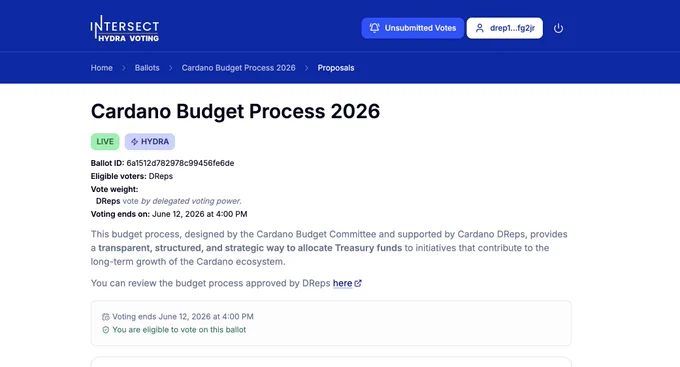Click the user icon beside drep1...fg2jr
680x367 pixels.
click(480, 28)
